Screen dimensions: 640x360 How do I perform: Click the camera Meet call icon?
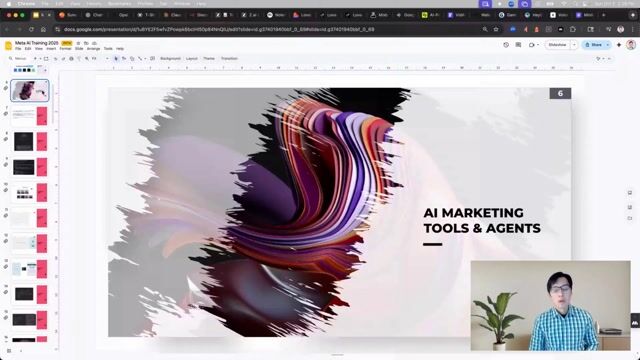[x=532, y=45]
